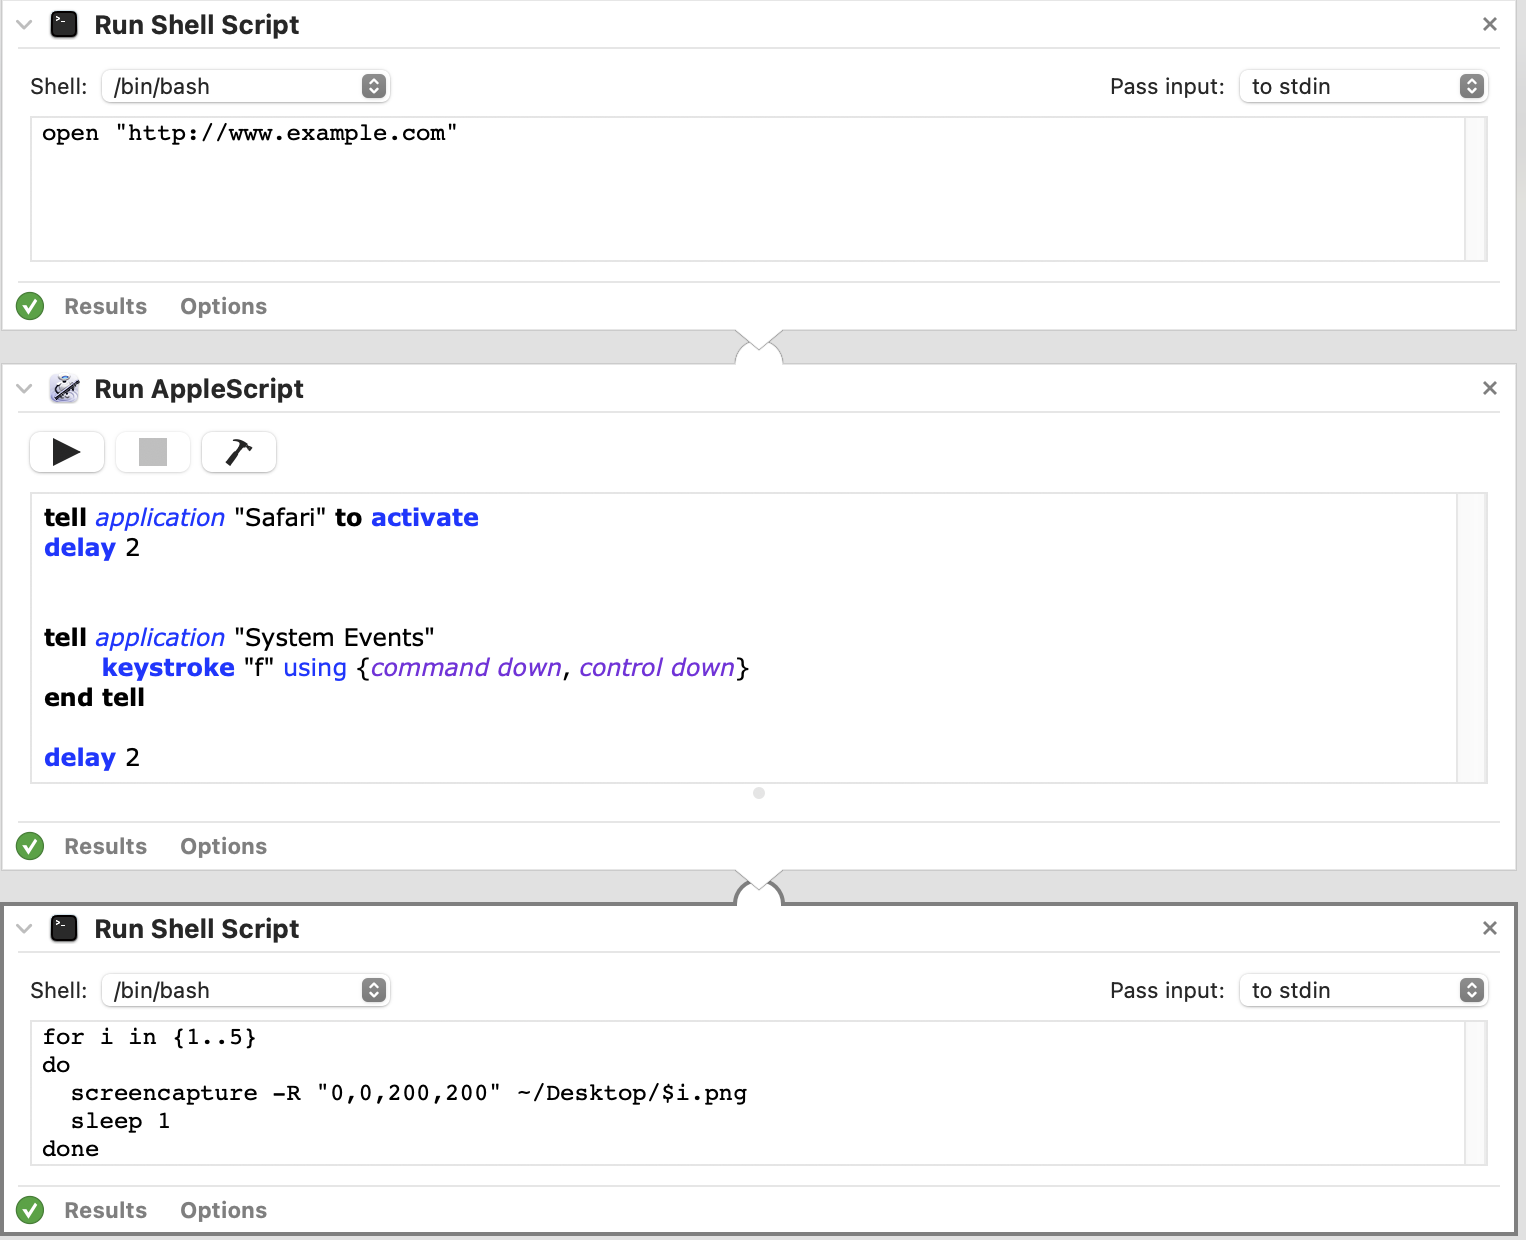This screenshot has width=1526, height=1240.
Task: Click the green success checkmark of the first shell script
Action: pos(30,306)
